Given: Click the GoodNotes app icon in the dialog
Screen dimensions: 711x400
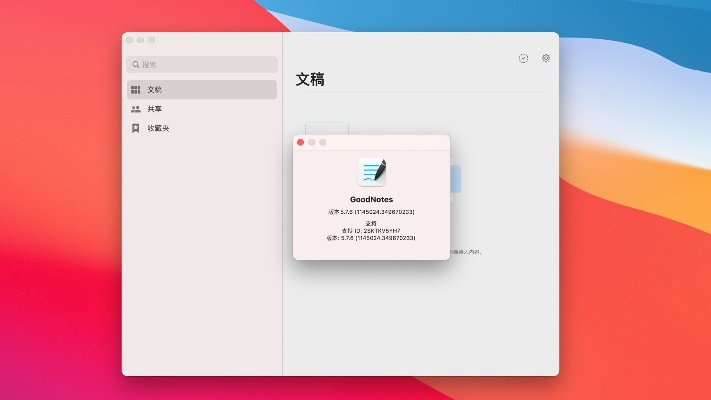Looking at the screenshot, I should coord(372,172).
